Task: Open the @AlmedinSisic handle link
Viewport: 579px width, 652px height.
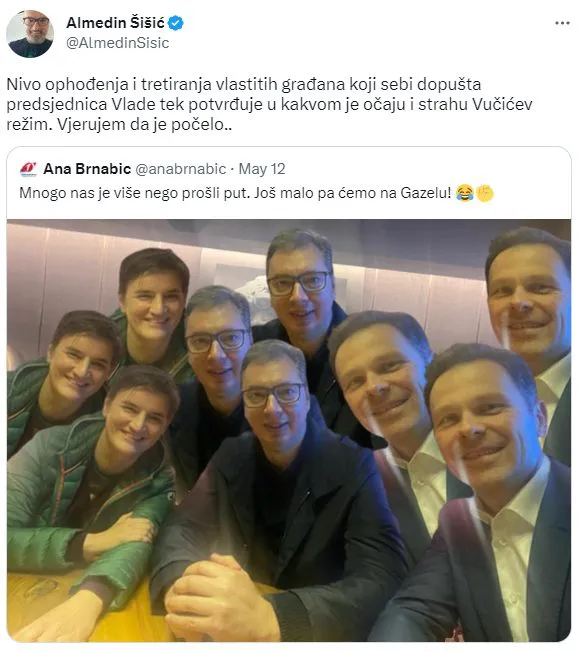Action: coord(118,43)
